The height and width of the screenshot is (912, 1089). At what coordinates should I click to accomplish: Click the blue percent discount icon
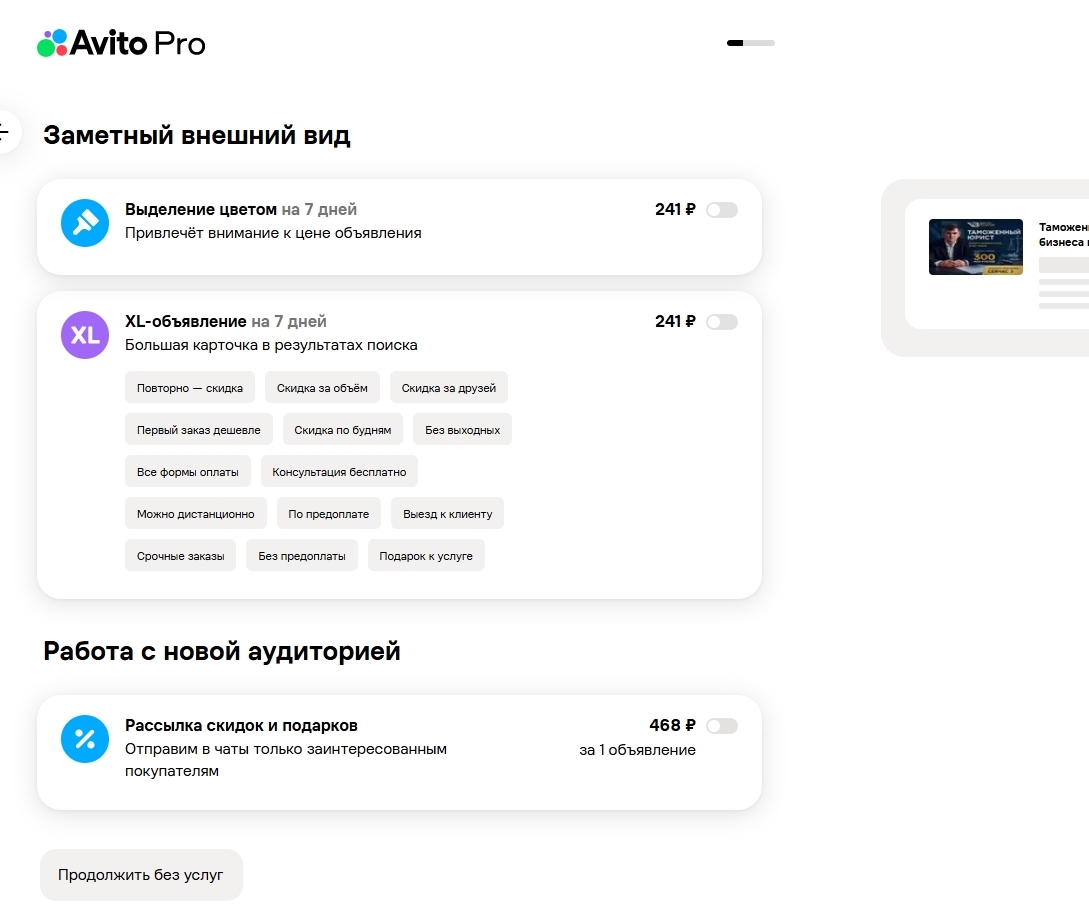85,739
